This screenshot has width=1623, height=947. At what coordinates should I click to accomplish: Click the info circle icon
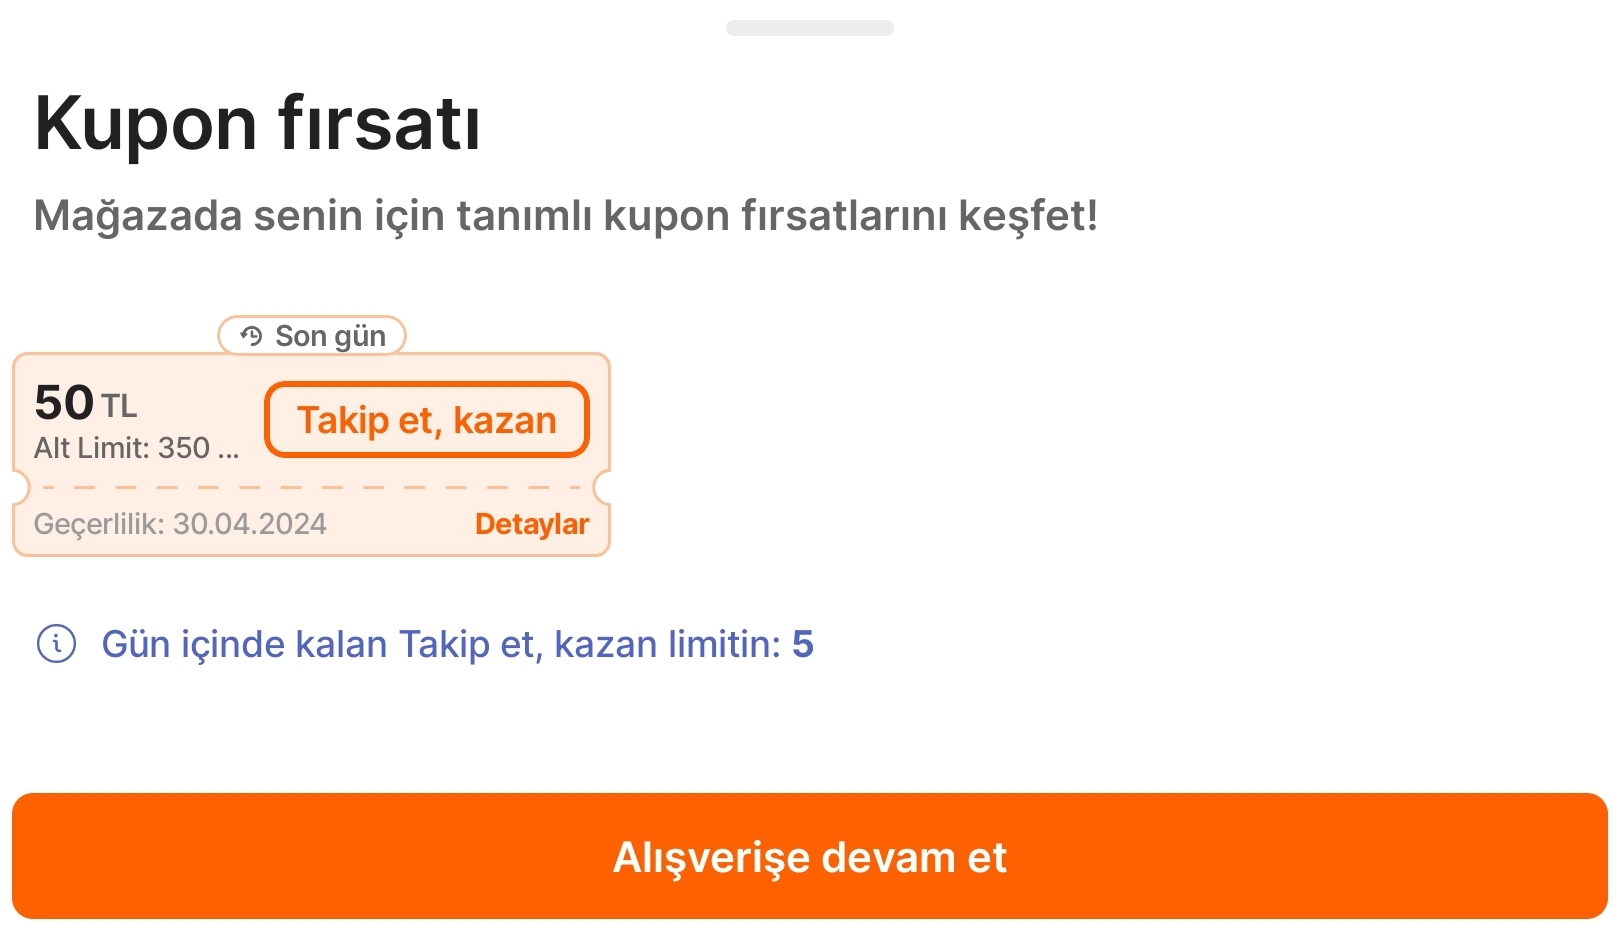(x=56, y=644)
